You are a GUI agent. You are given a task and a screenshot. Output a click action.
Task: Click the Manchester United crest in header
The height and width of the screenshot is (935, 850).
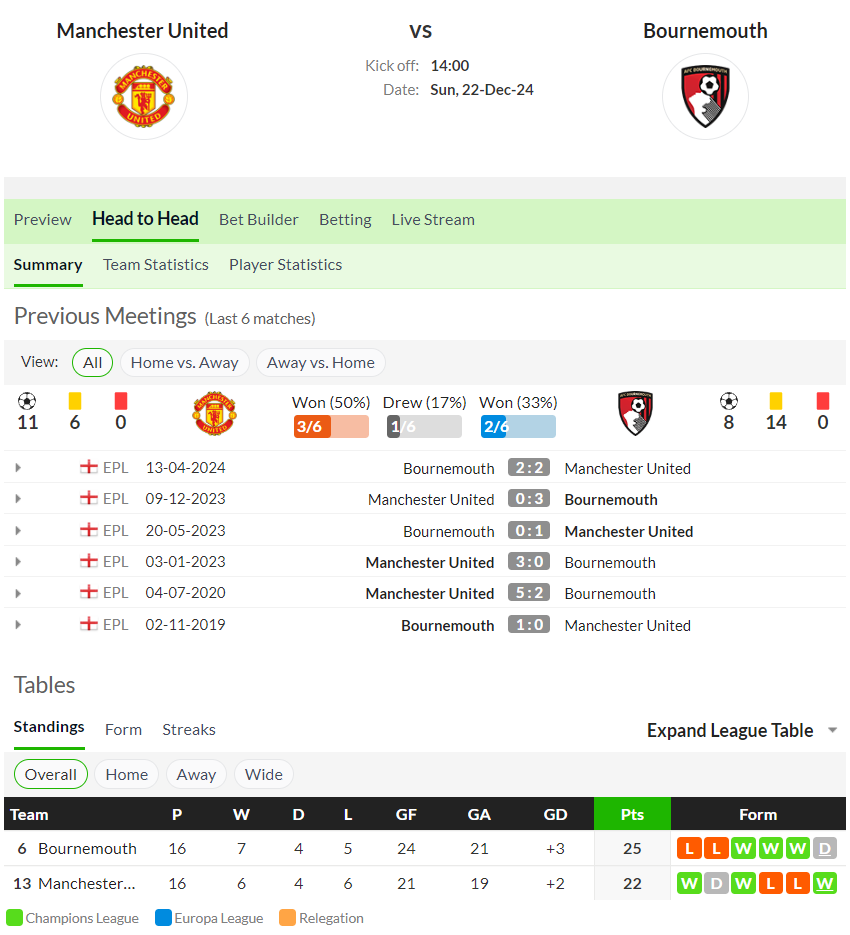(x=144, y=96)
